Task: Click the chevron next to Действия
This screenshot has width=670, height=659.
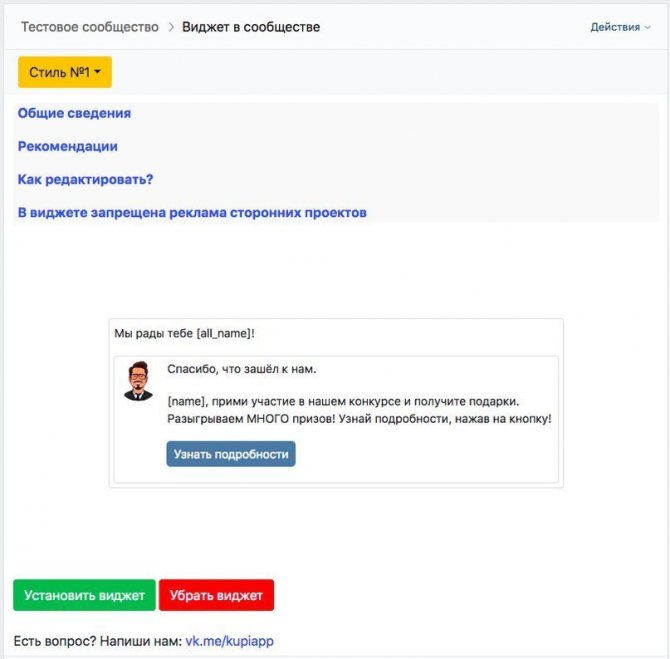Action: (x=647, y=27)
